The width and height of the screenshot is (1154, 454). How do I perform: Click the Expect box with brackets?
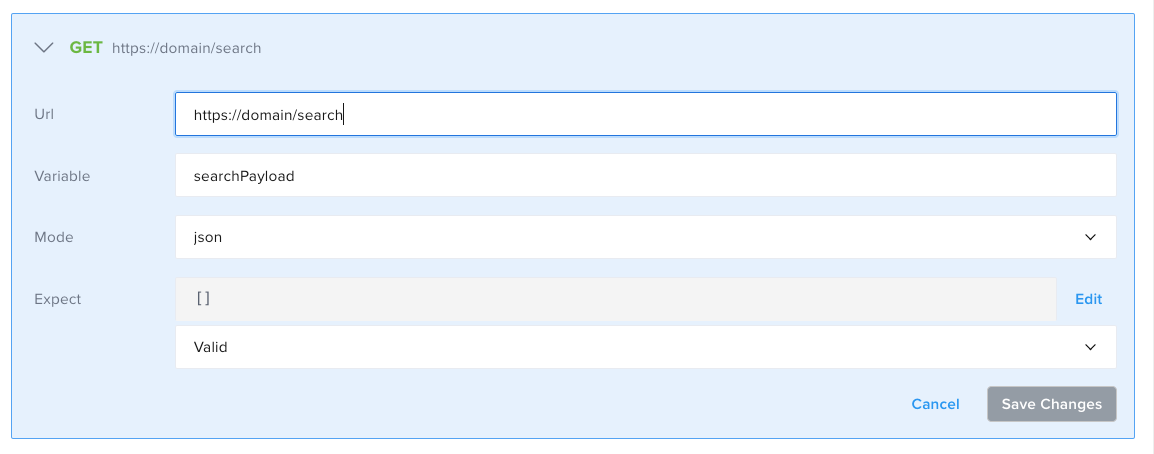pos(615,299)
